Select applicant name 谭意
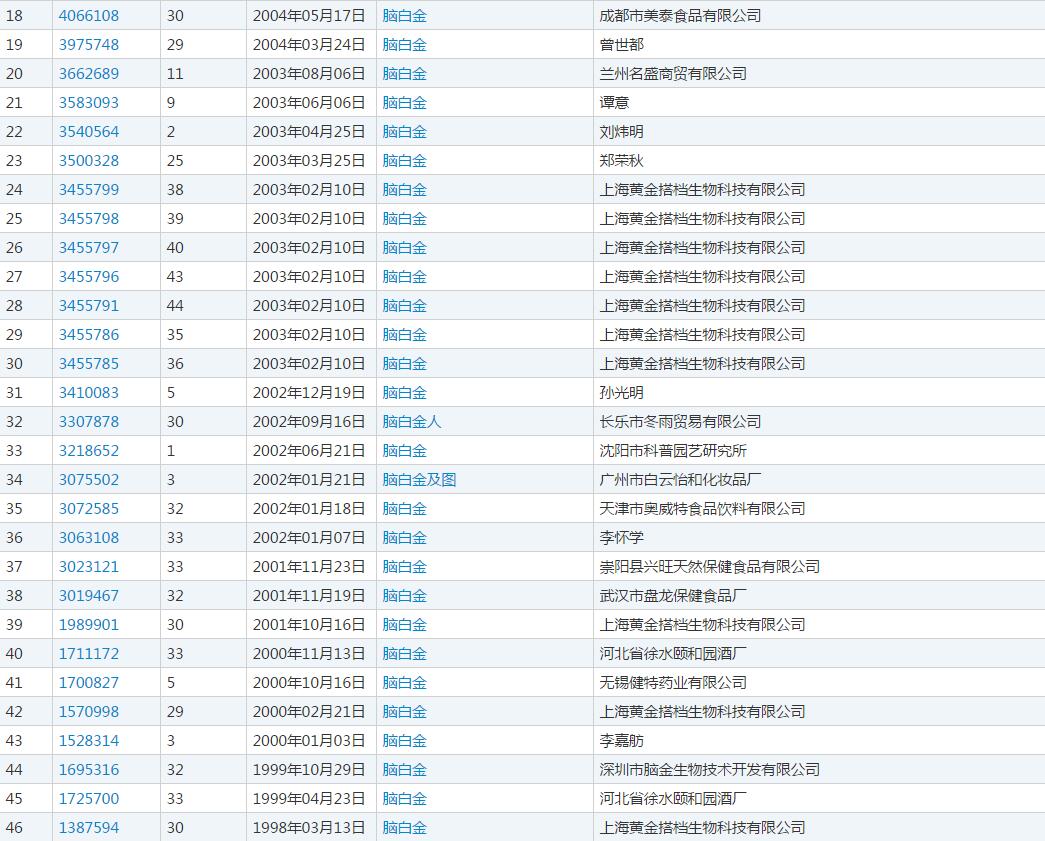This screenshot has width=1045, height=841. pos(614,103)
